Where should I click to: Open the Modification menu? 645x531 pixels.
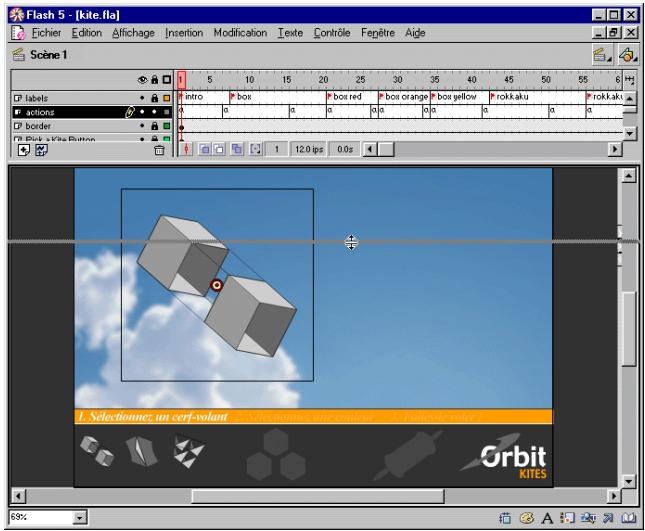point(240,33)
